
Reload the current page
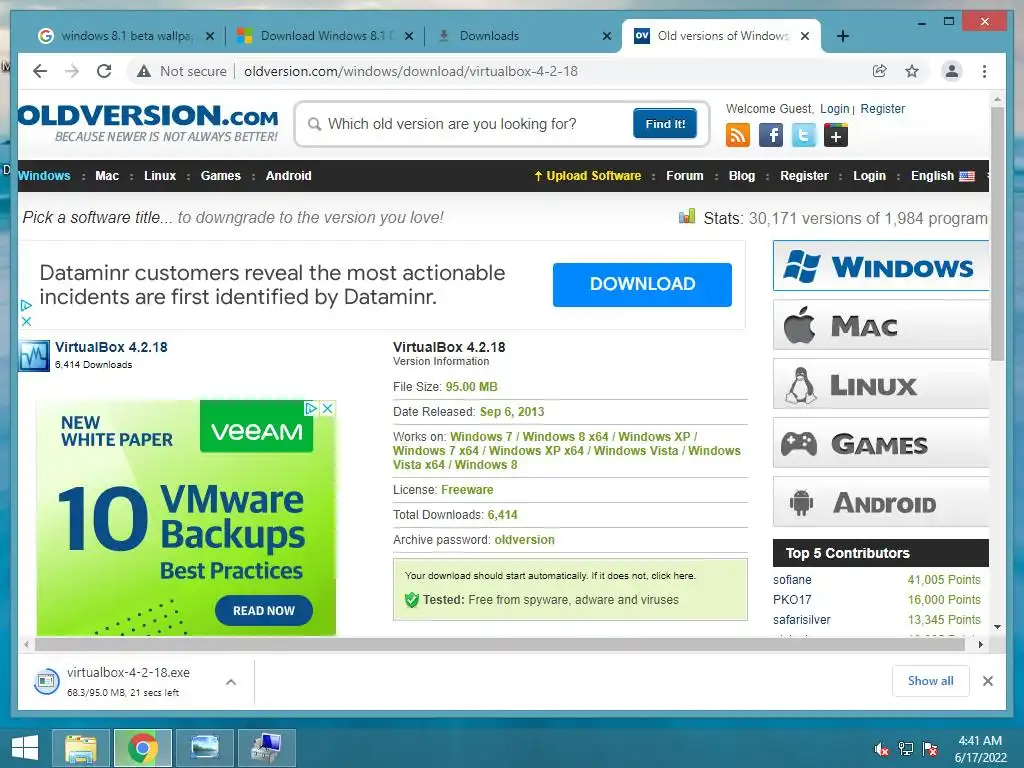pos(104,71)
